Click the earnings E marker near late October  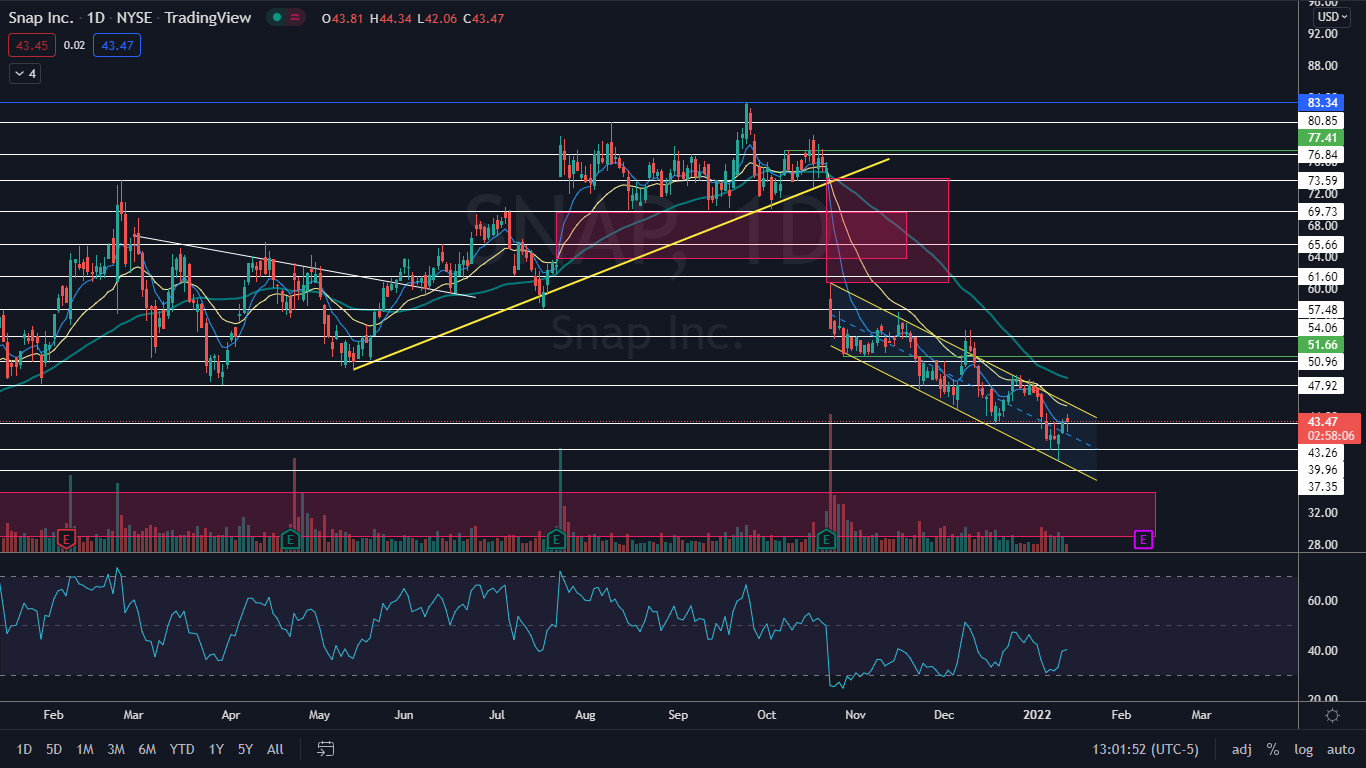pyautogui.click(x=827, y=539)
